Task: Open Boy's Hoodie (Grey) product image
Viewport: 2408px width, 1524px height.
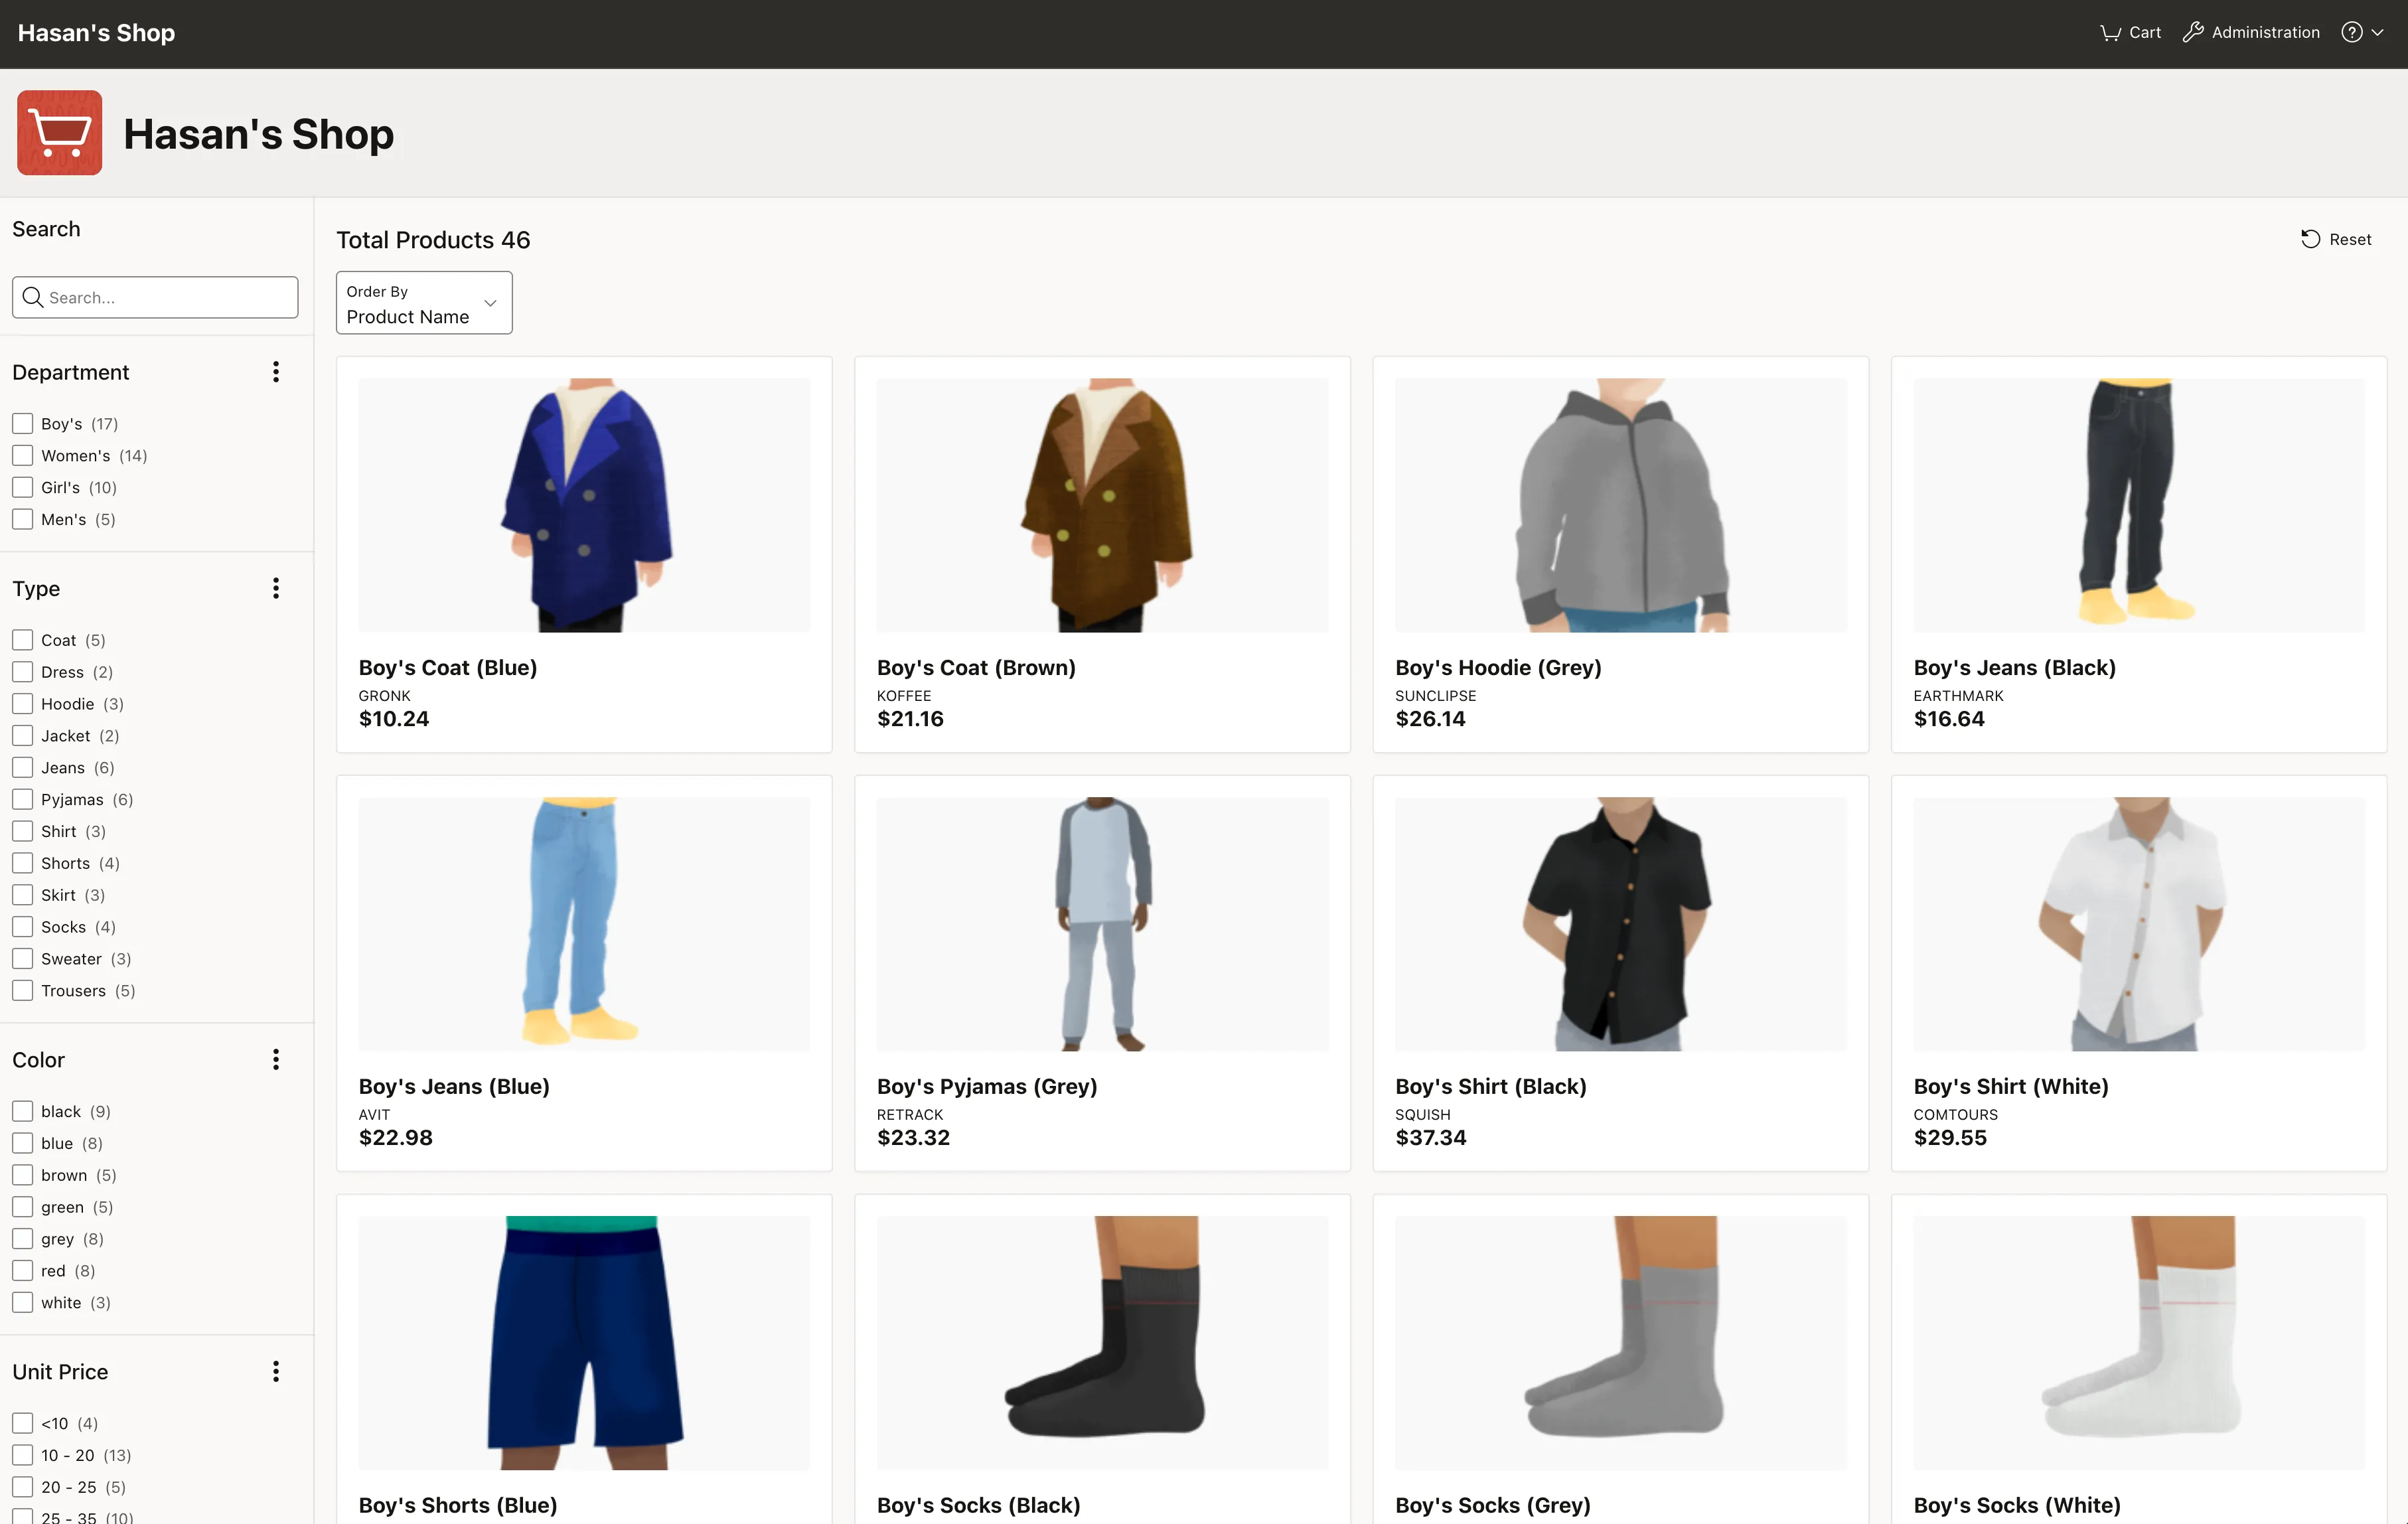Action: click(x=1621, y=505)
